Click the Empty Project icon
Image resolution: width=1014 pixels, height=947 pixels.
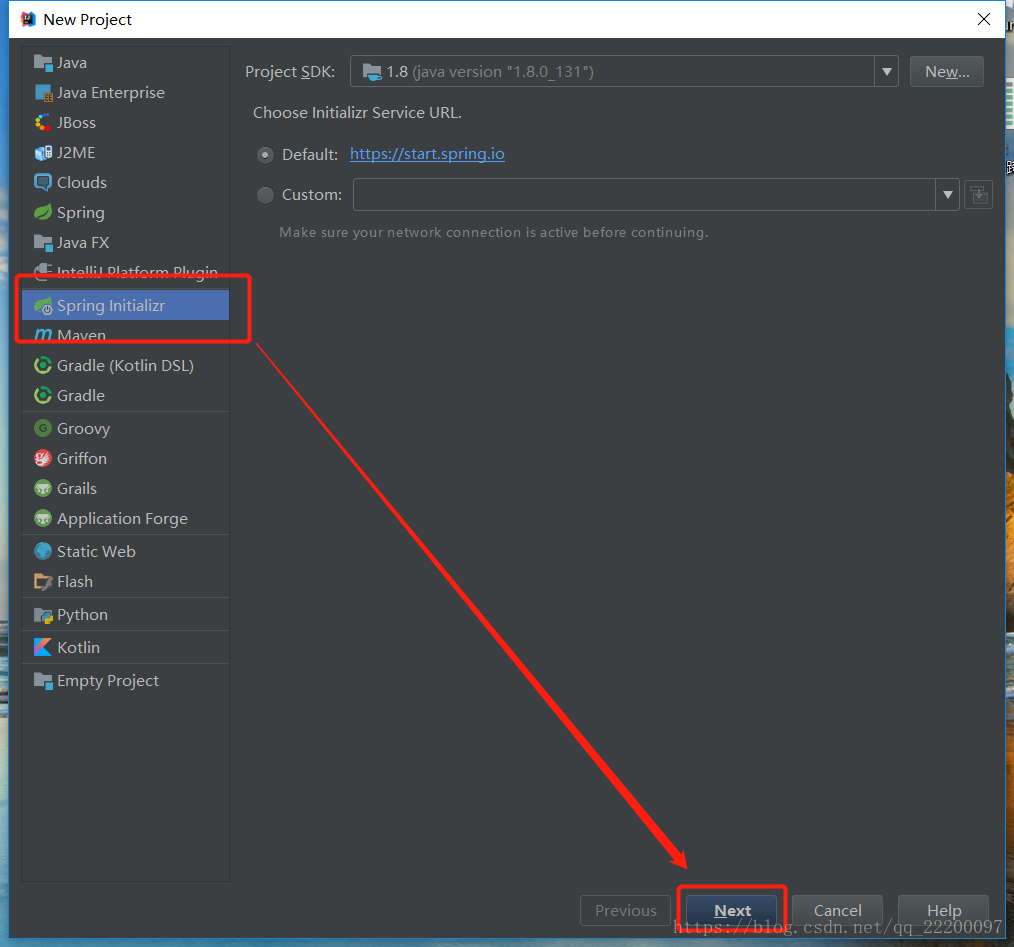point(43,680)
